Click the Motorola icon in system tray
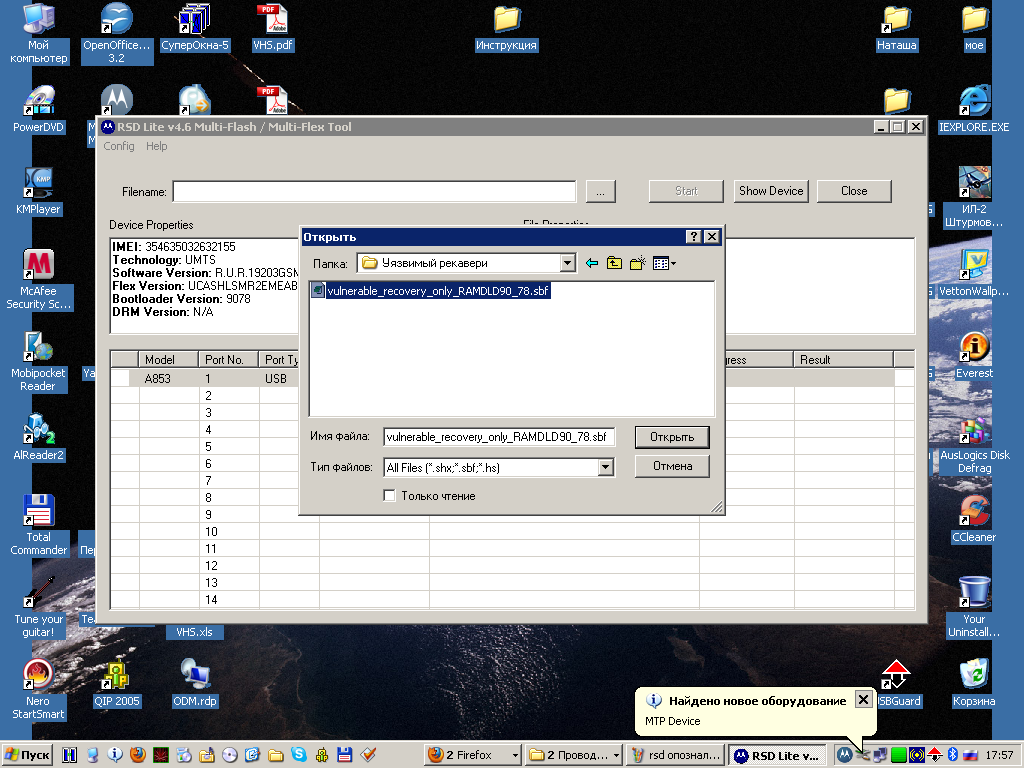1024x768 pixels. 844,755
